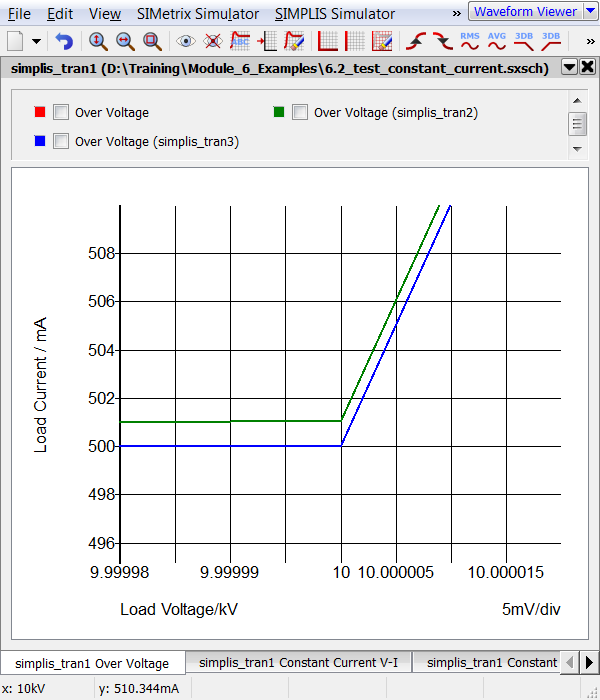
Task: Click the new document page icon
Action: coord(15,41)
